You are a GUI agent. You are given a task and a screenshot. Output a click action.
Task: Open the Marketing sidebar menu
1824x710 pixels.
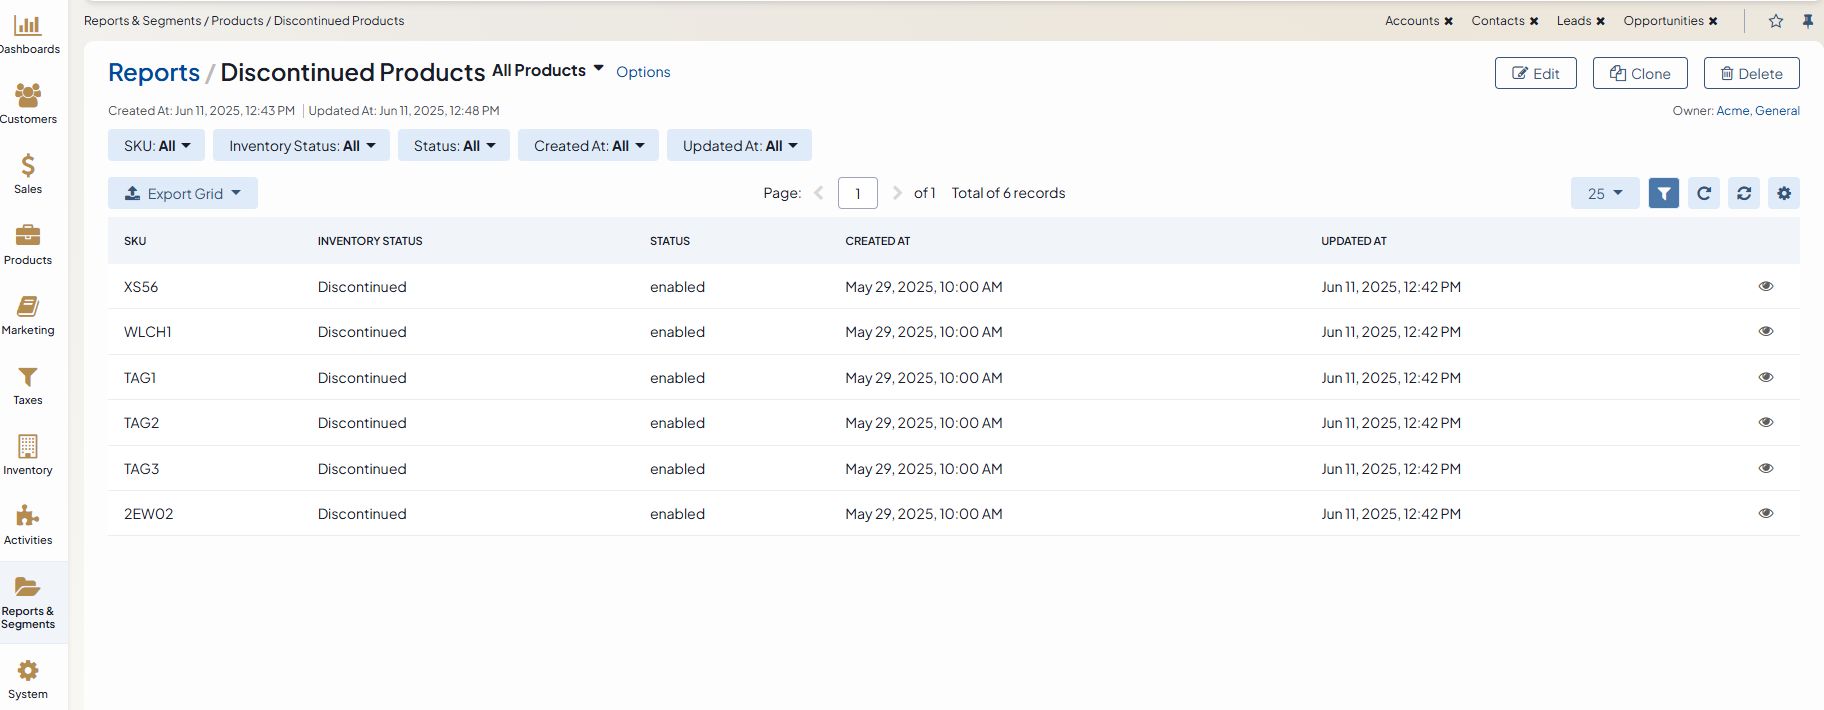click(28, 315)
